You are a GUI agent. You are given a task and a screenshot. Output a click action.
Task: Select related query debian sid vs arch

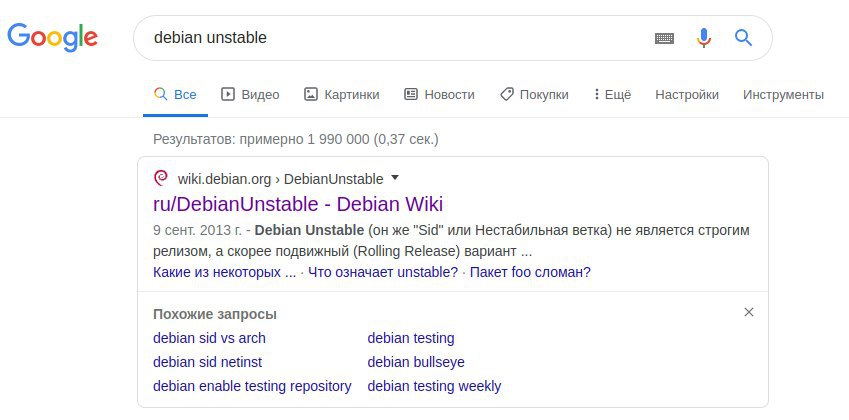[x=209, y=338]
